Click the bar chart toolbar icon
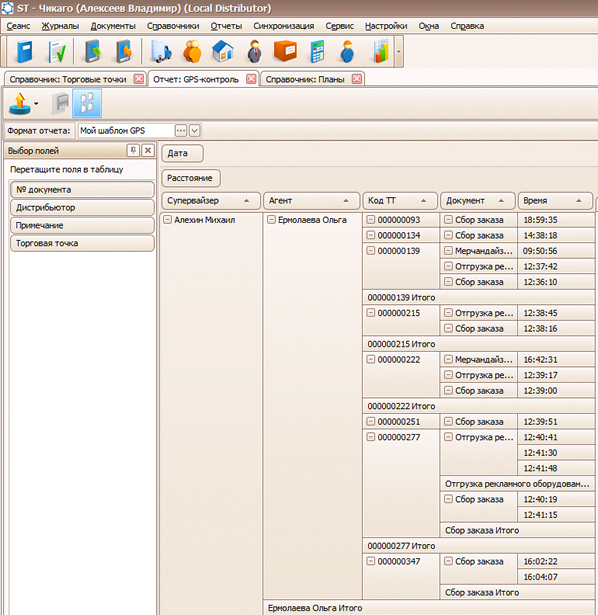 [x=381, y=51]
